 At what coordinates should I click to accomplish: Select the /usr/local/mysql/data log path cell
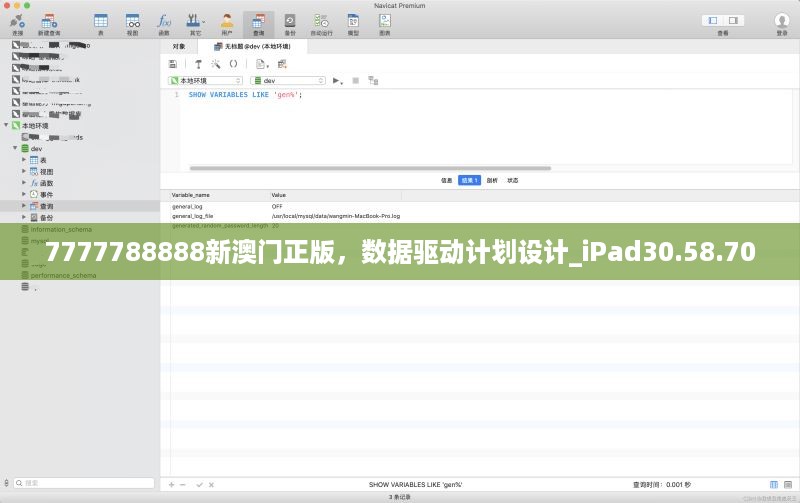click(336, 216)
